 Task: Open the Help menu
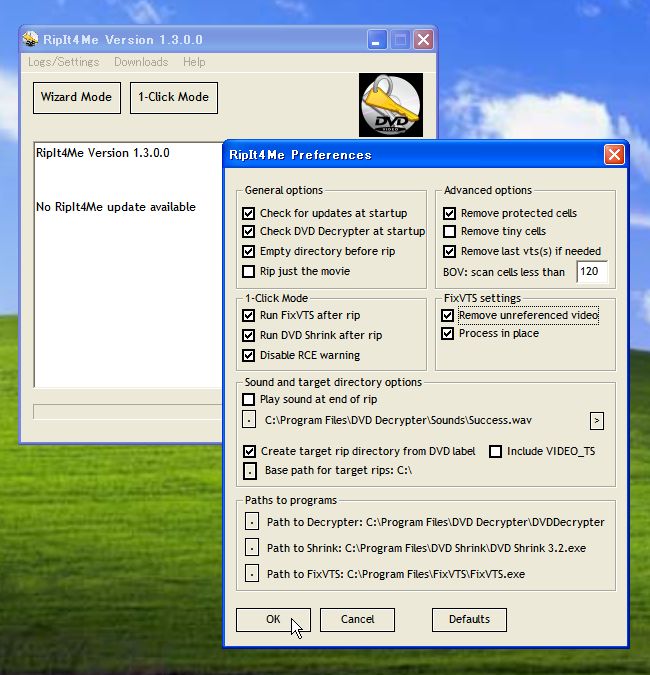coord(194,62)
